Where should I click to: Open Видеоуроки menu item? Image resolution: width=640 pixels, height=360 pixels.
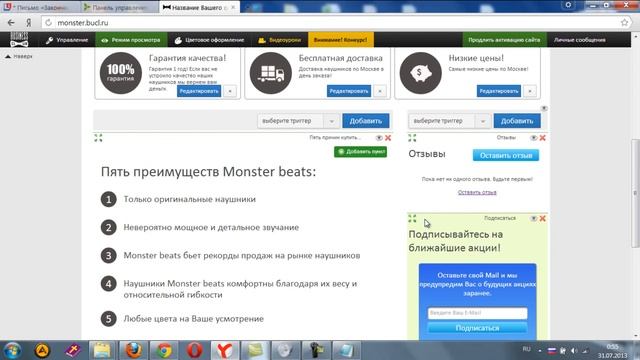point(280,40)
